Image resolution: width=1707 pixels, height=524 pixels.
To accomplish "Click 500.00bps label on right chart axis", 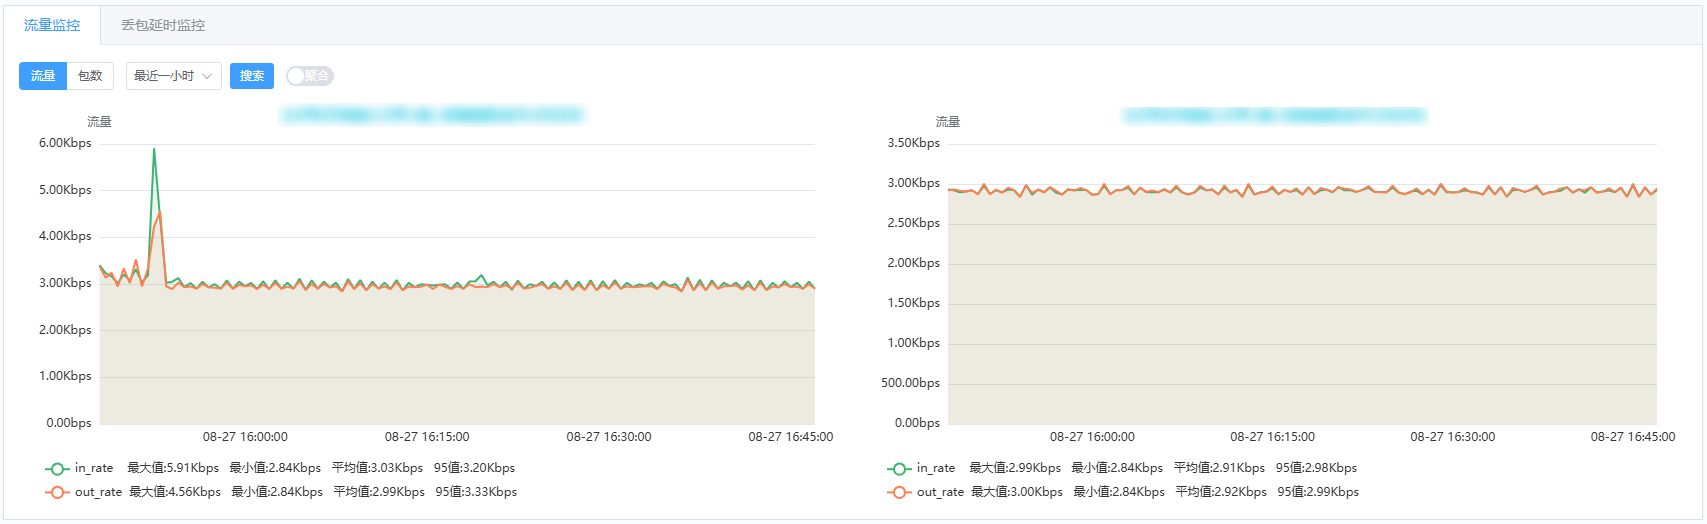I will [910, 383].
